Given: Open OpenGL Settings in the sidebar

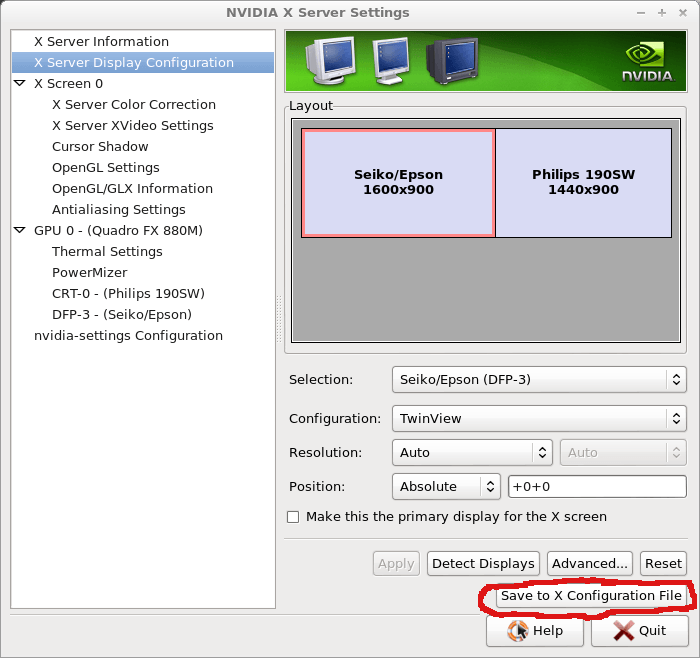Looking at the screenshot, I should coord(105,168).
